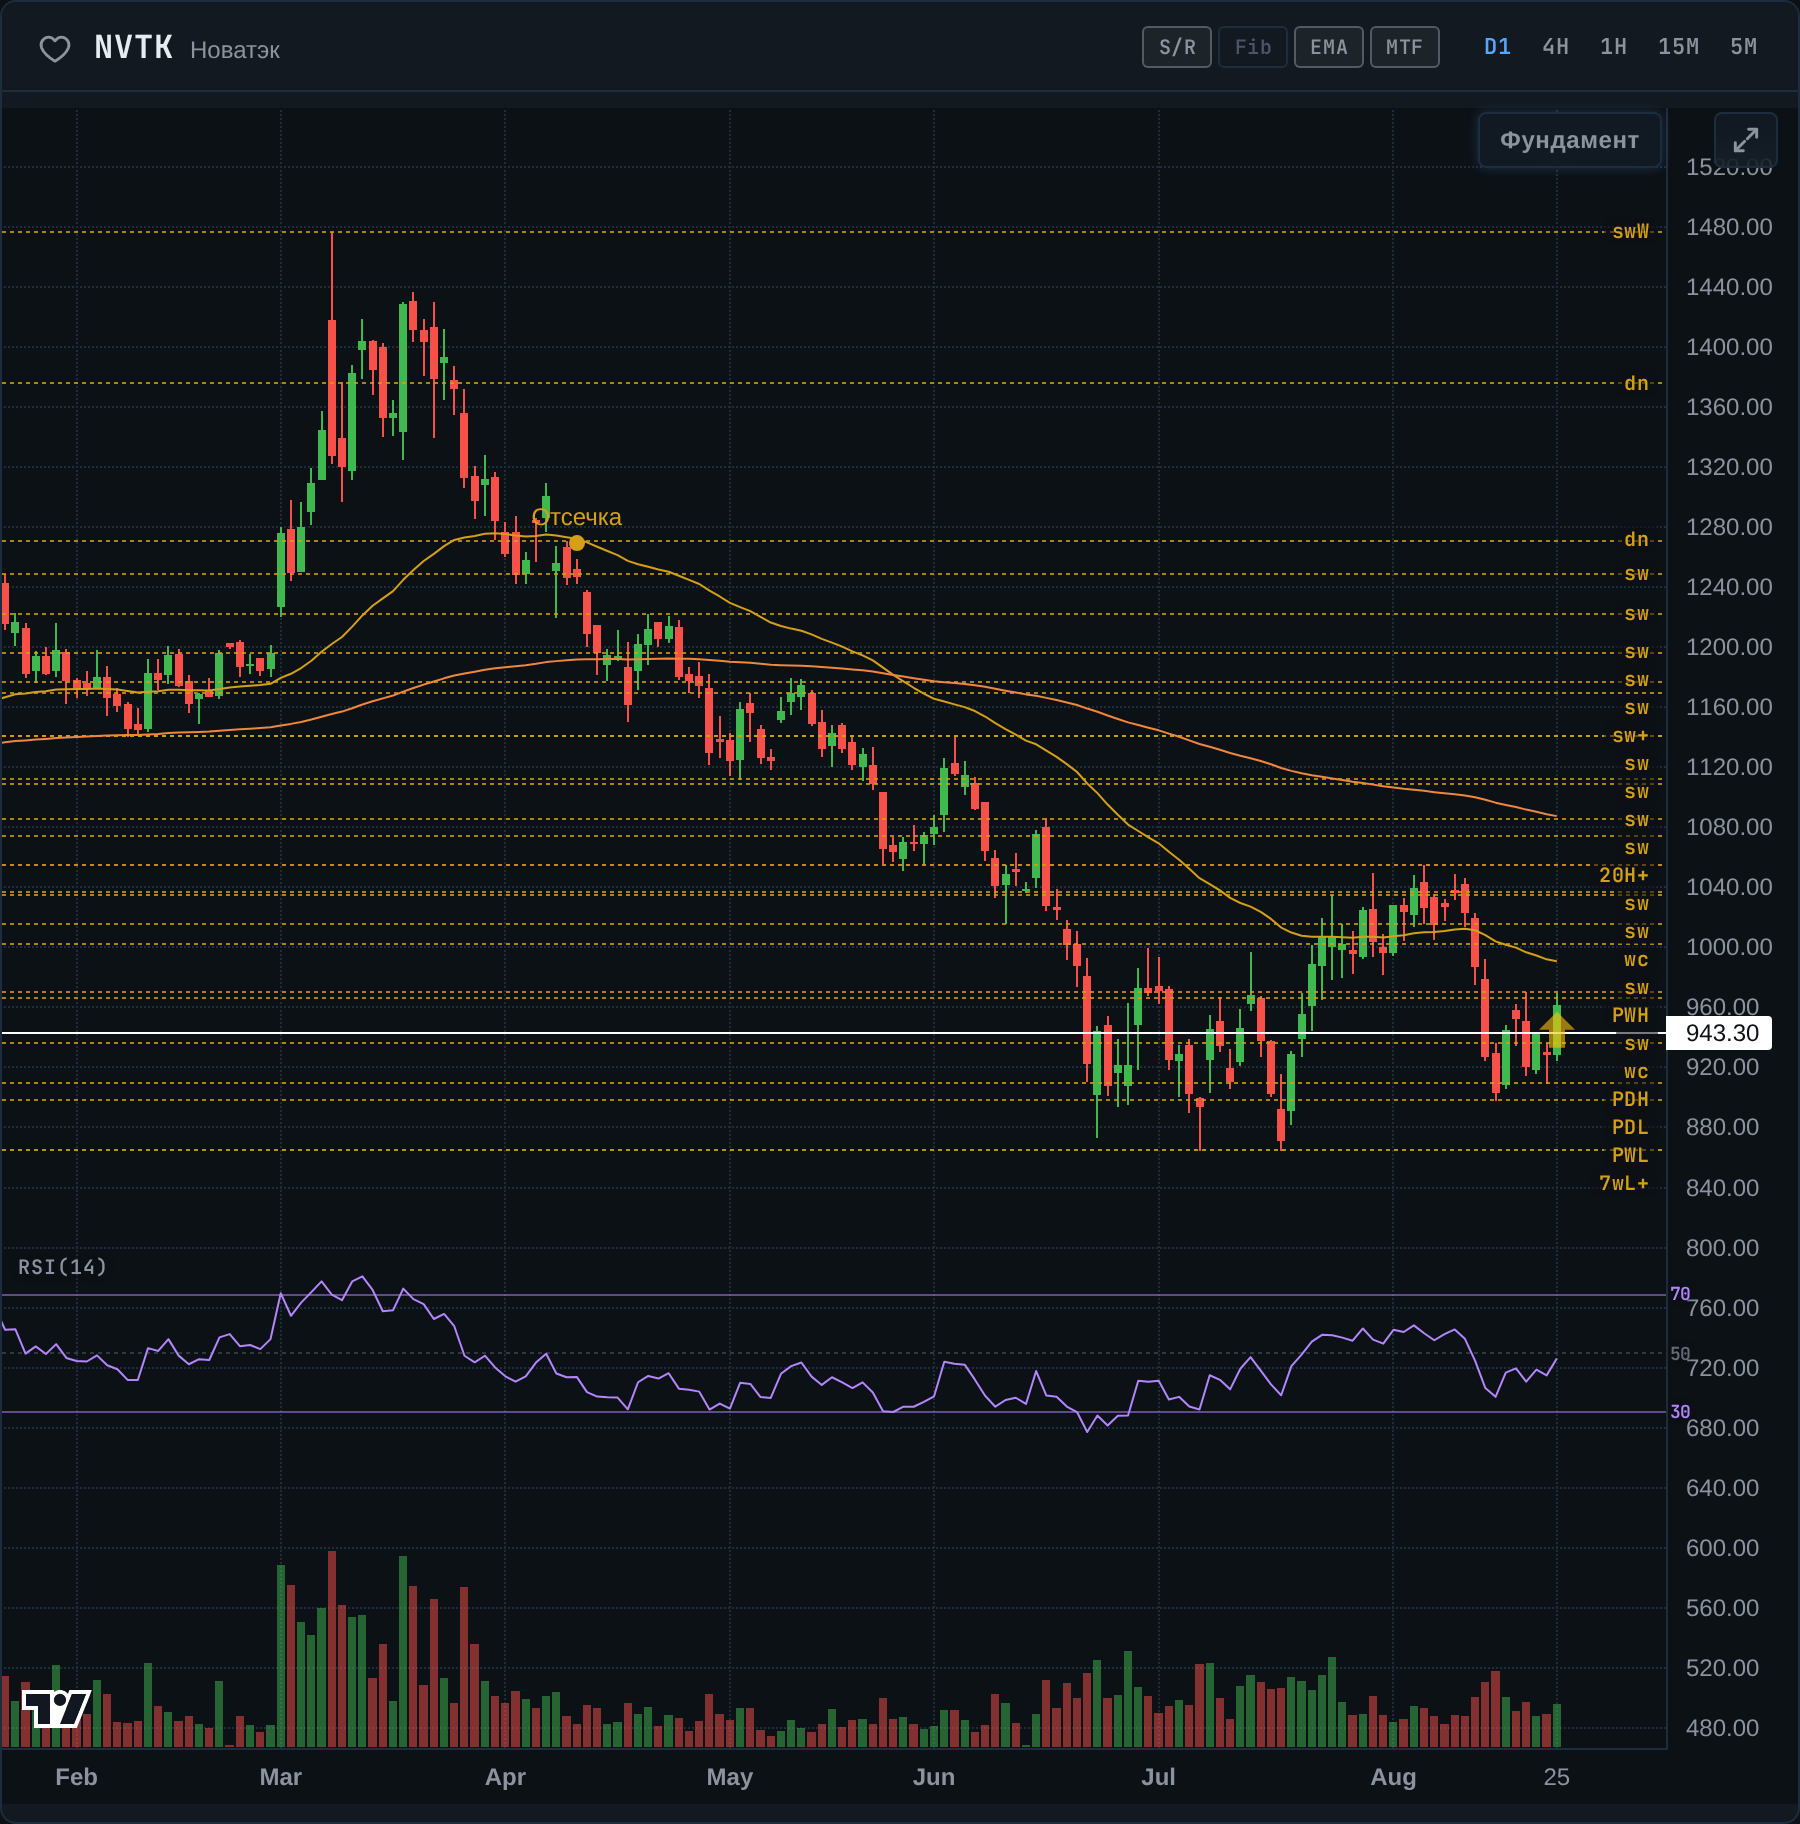Click the Отсечка annotation text
The image size is (1800, 1824).
point(577,517)
